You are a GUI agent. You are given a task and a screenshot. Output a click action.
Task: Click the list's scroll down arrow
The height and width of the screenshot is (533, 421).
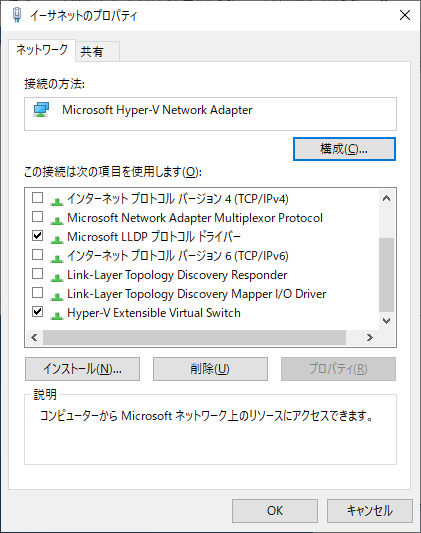click(386, 321)
